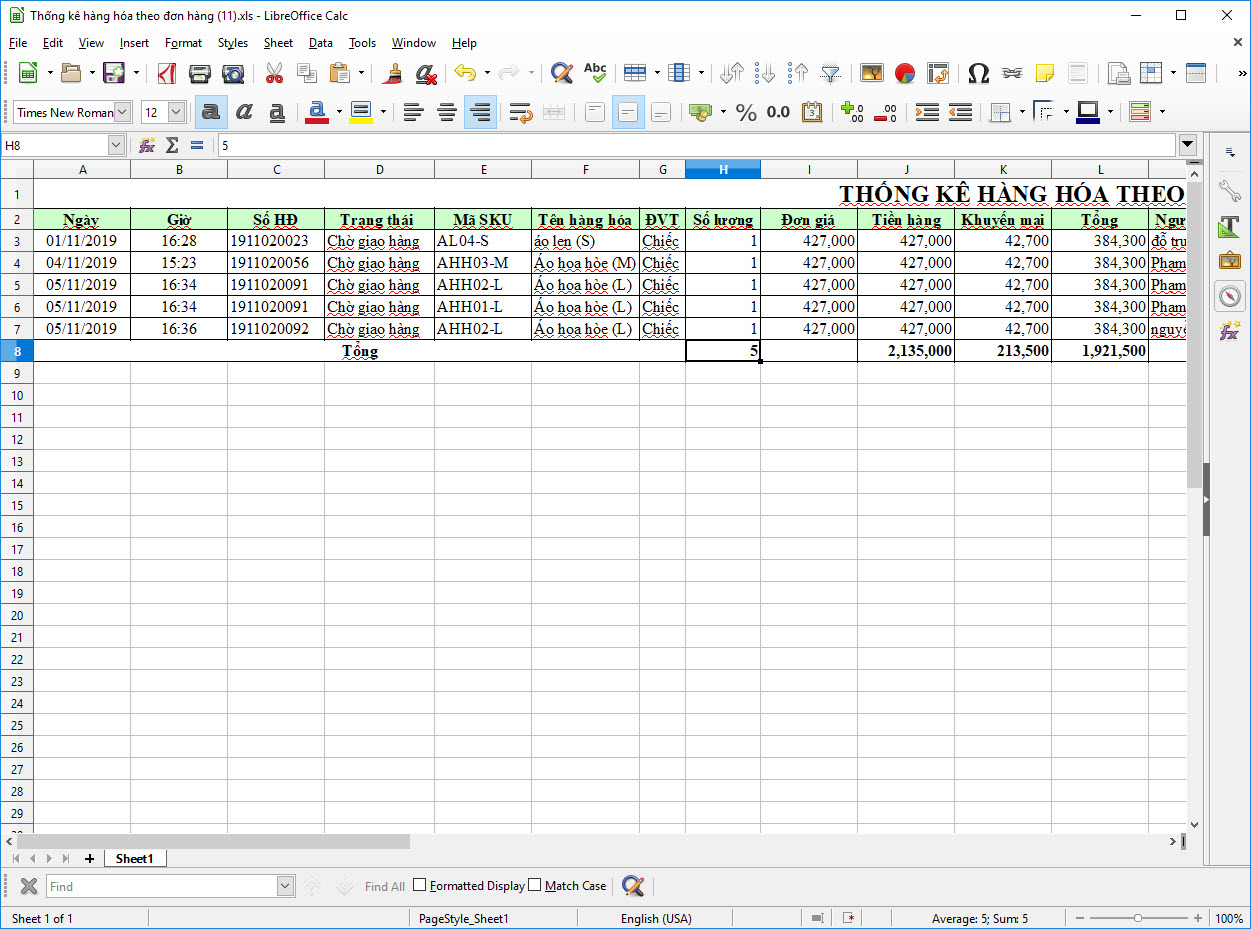Click the Export as PDF icon
Image resolution: width=1251 pixels, height=929 pixels.
point(167,73)
